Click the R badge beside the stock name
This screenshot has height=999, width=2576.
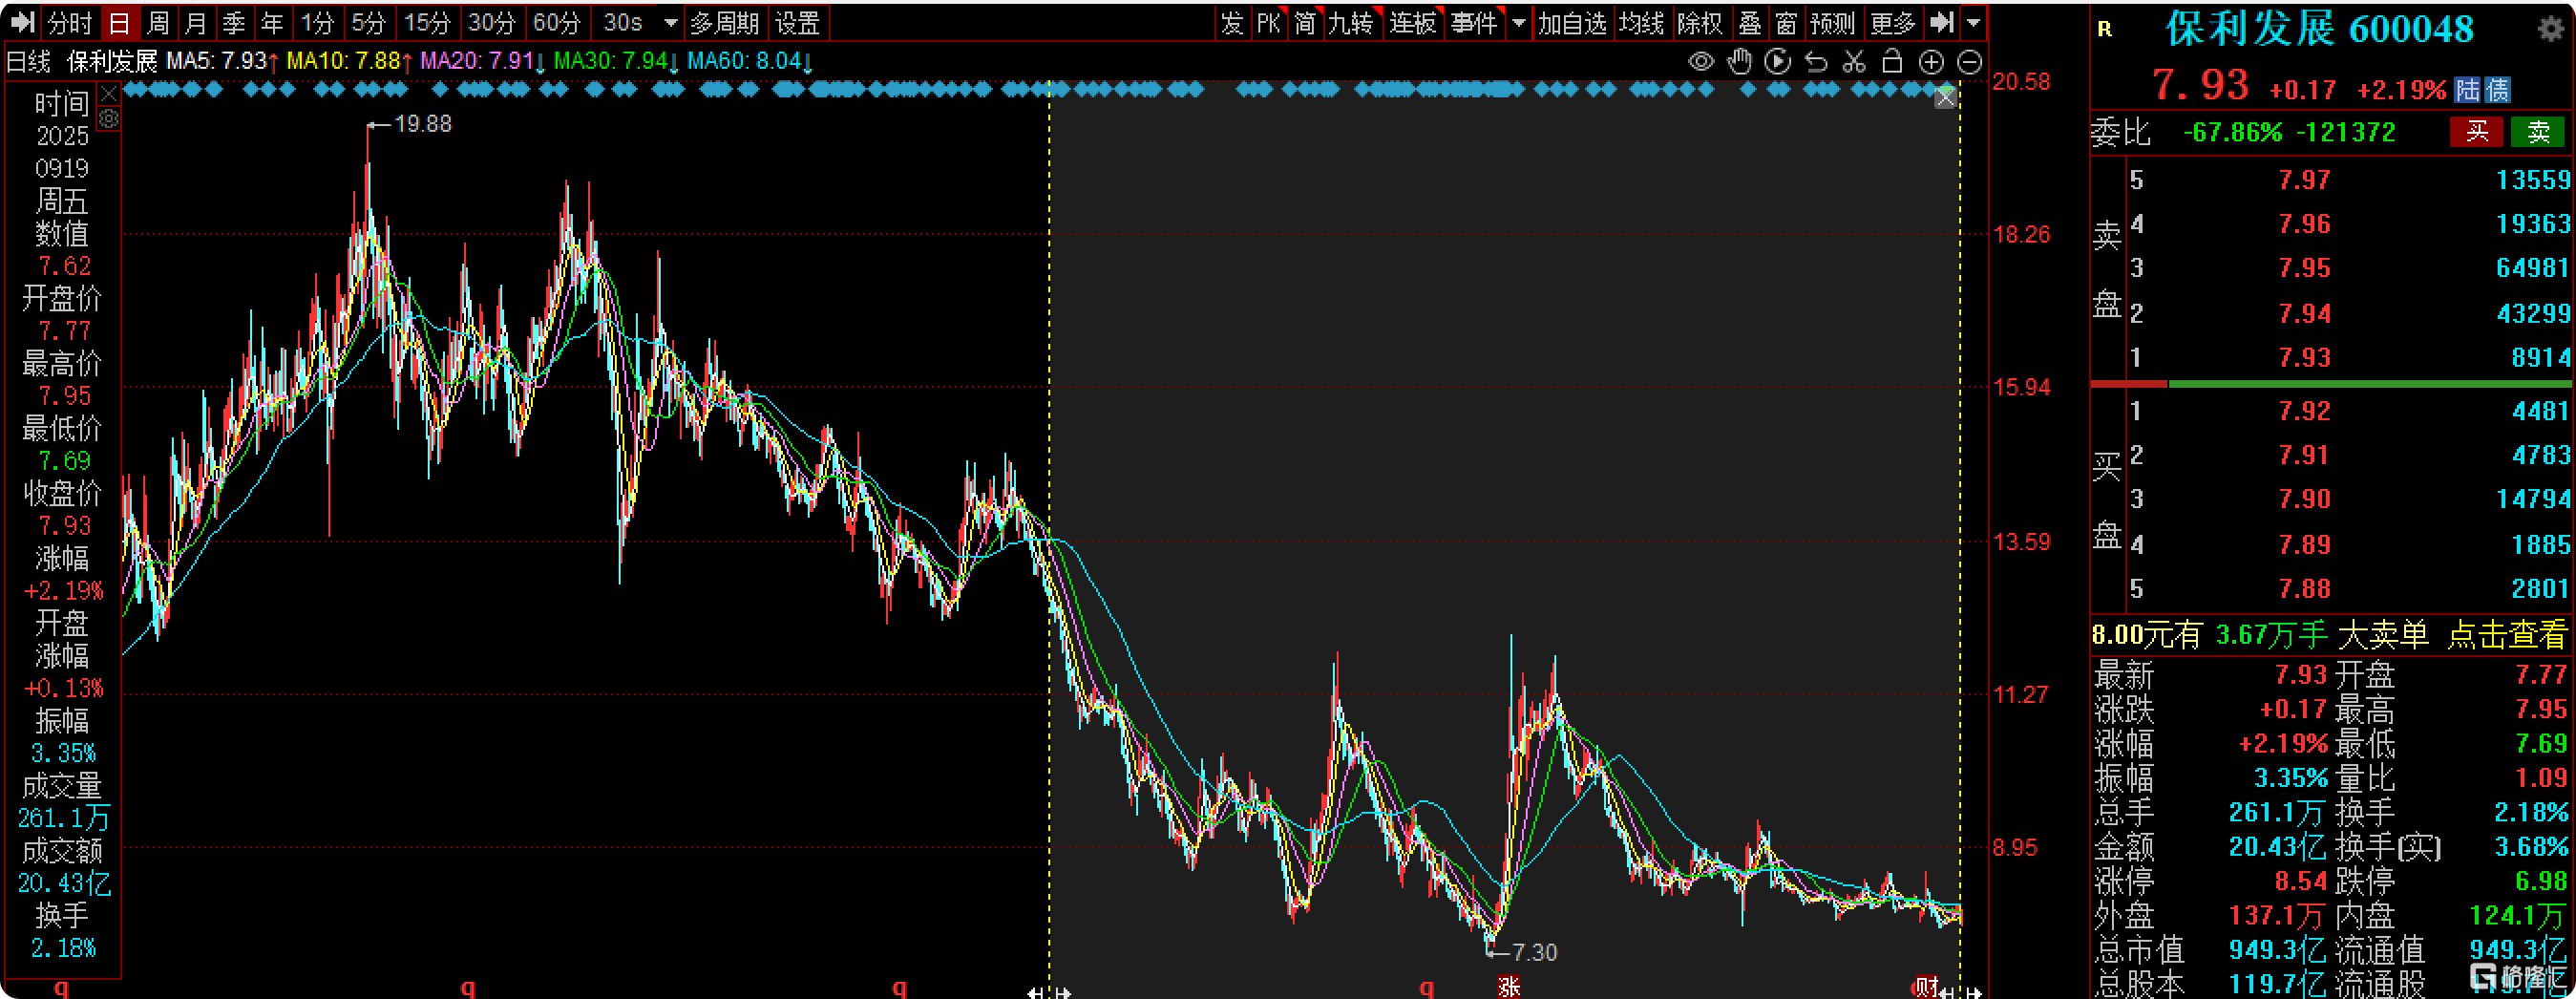tap(2105, 29)
